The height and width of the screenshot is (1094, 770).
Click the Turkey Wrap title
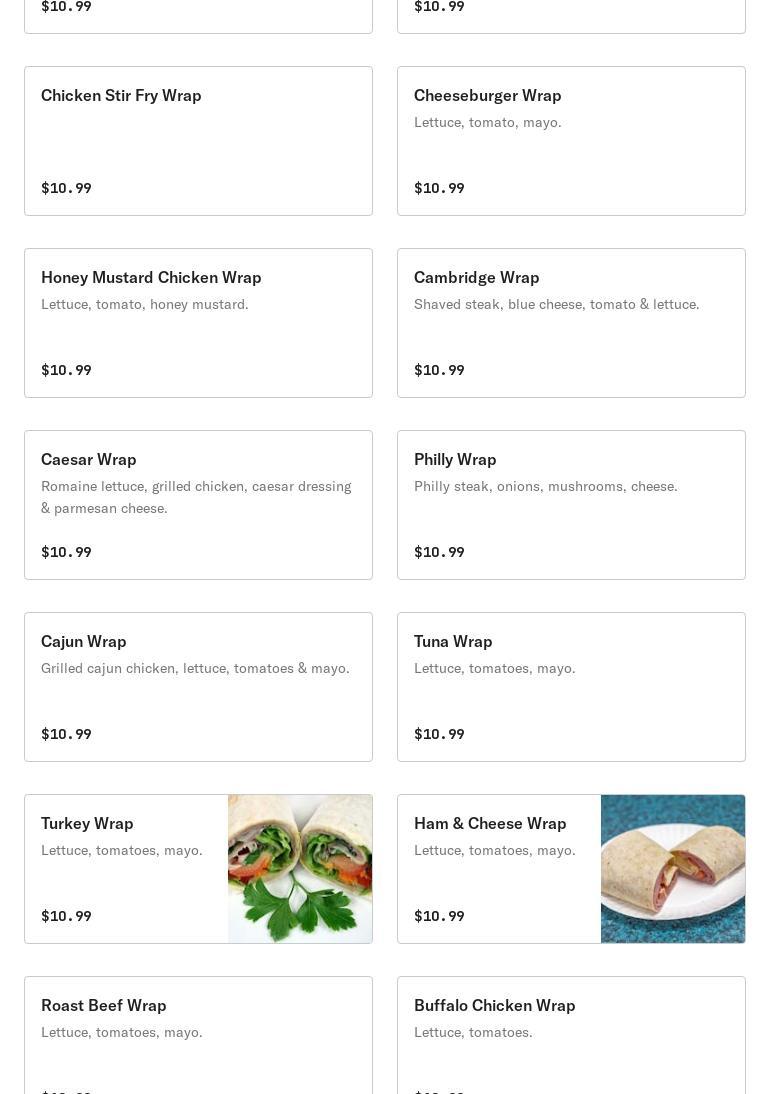(x=87, y=823)
